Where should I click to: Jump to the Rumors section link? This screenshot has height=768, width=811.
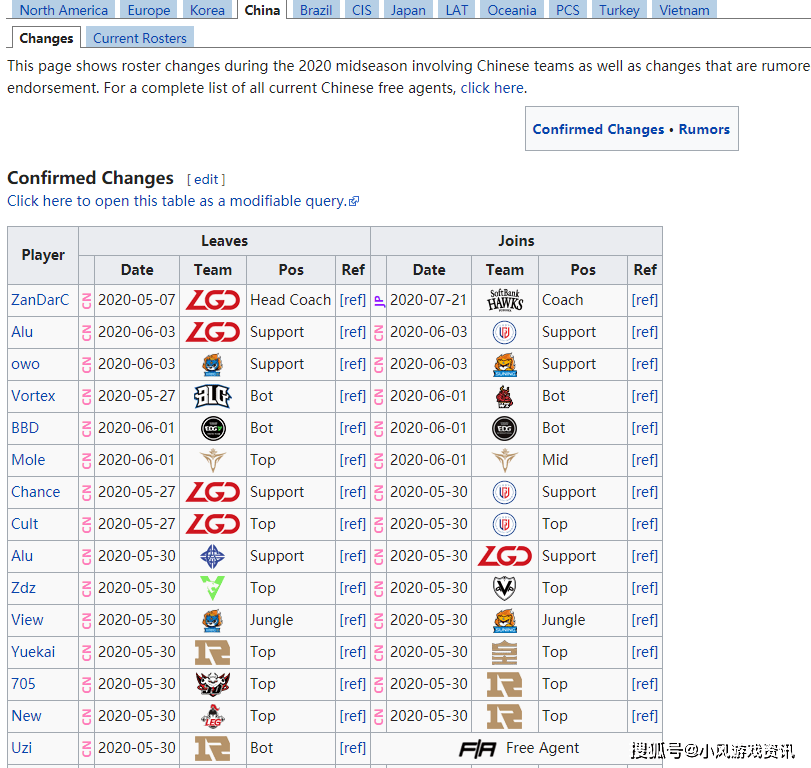704,129
